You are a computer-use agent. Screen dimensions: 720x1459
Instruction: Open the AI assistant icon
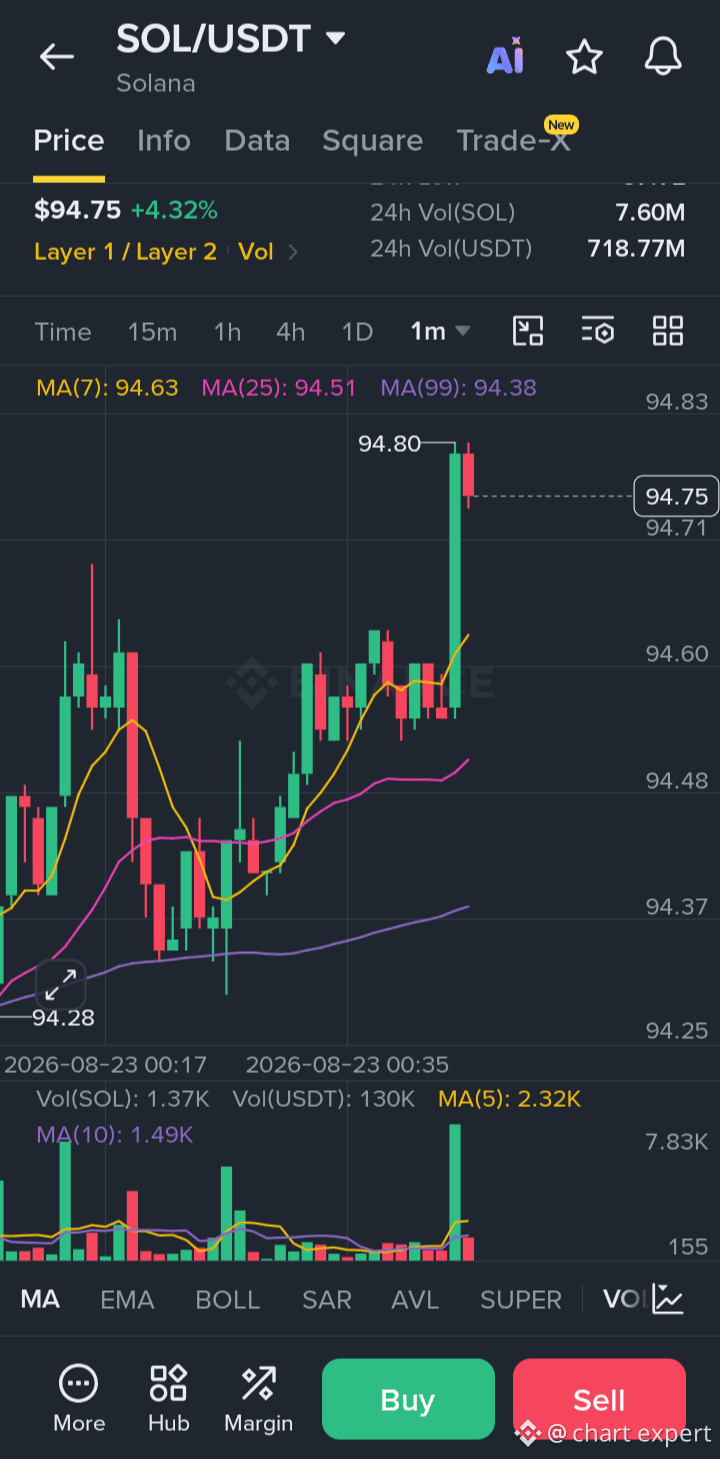(505, 57)
